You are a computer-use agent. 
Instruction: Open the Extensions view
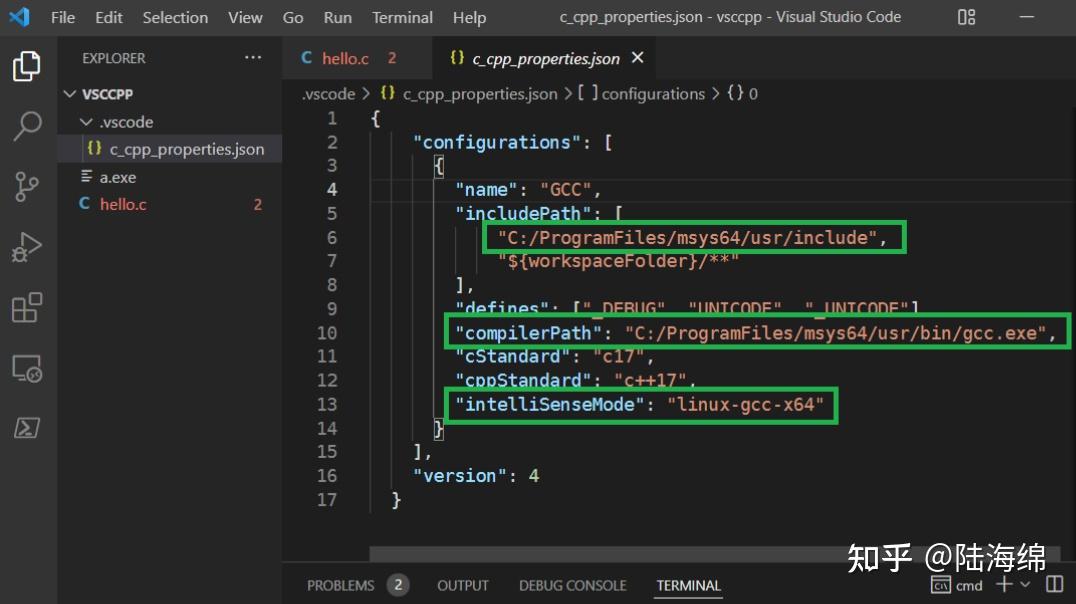click(x=26, y=308)
